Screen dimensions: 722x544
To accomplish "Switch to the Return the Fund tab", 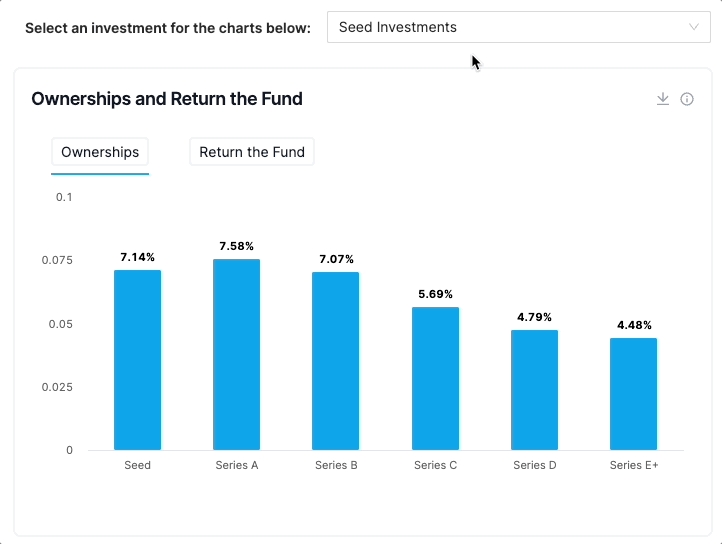I will 252,152.
